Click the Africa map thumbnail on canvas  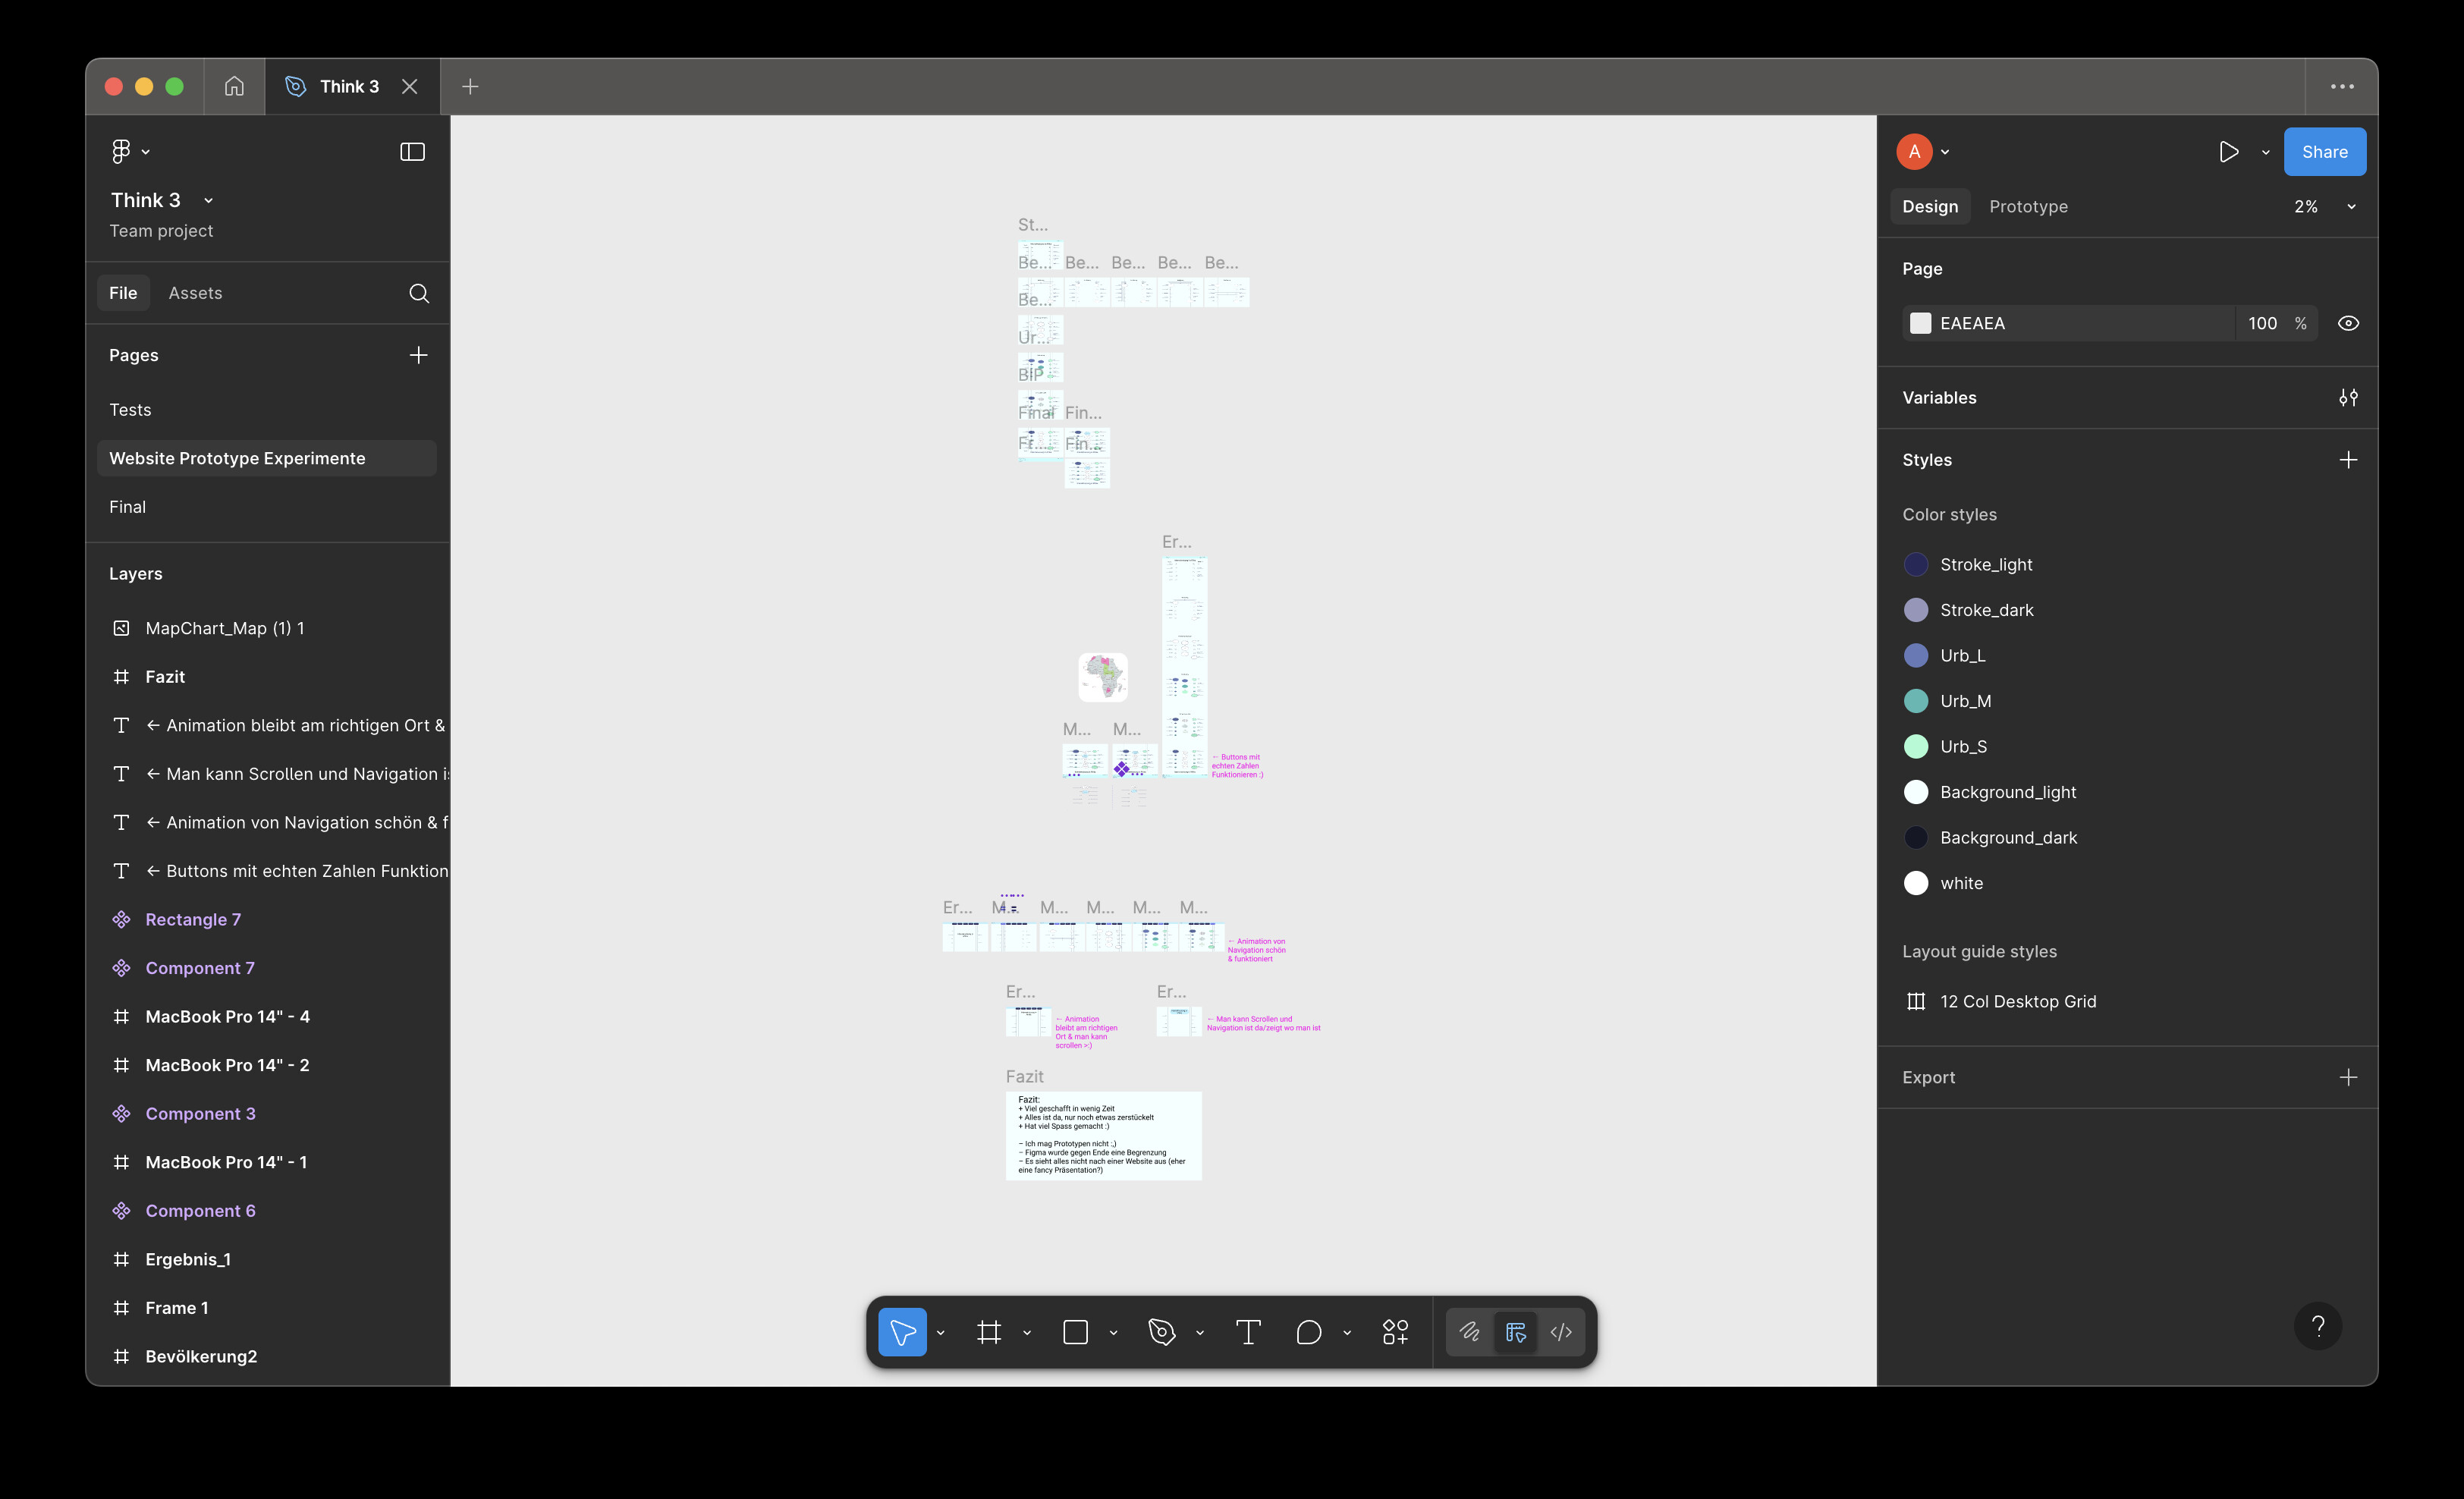click(x=1103, y=677)
